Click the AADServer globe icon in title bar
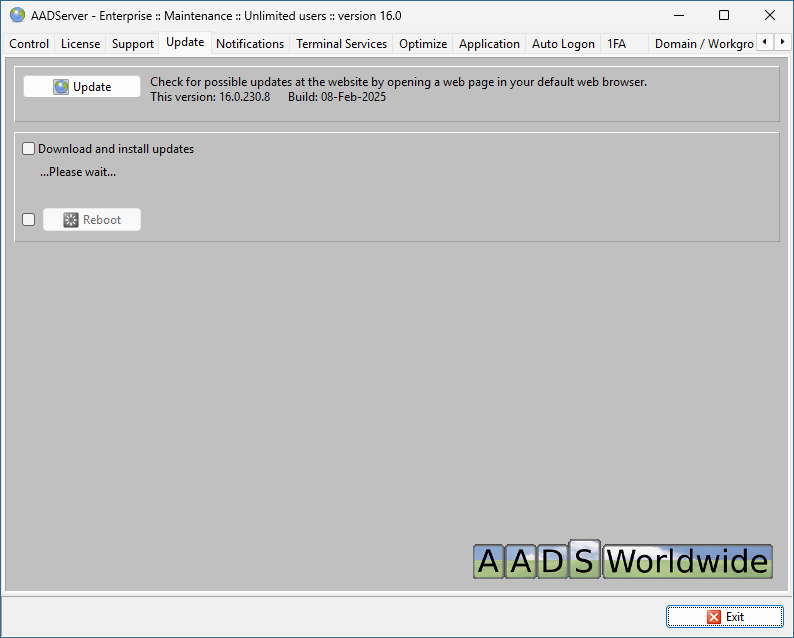 click(x=17, y=15)
